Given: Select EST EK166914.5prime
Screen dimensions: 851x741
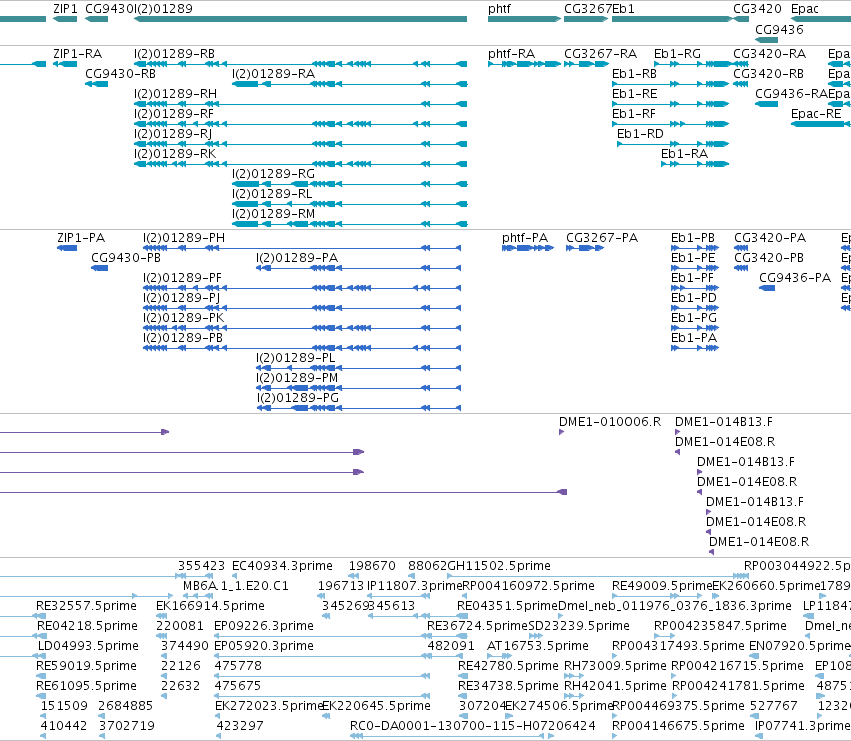Looking at the screenshot, I should click(210, 606).
